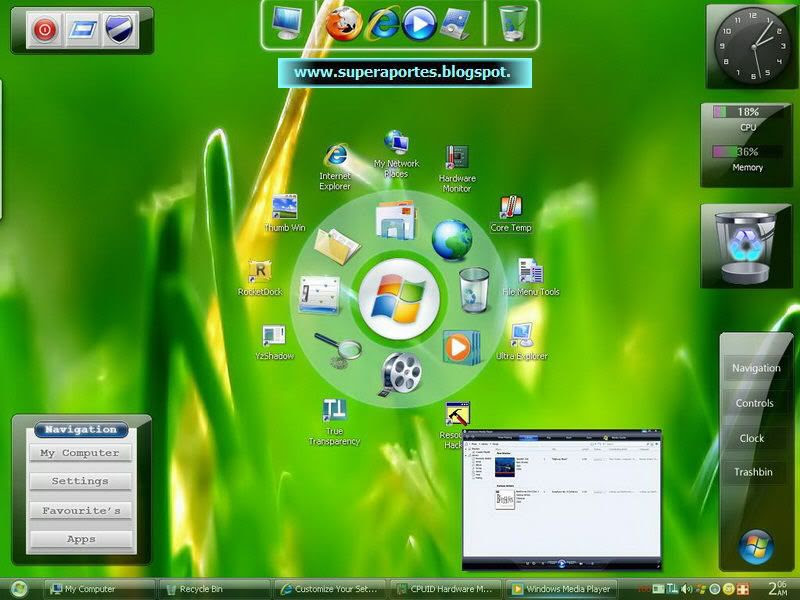This screenshot has width=800, height=600.
Task: Click the blue window icon beside the power button
Action: point(83,30)
